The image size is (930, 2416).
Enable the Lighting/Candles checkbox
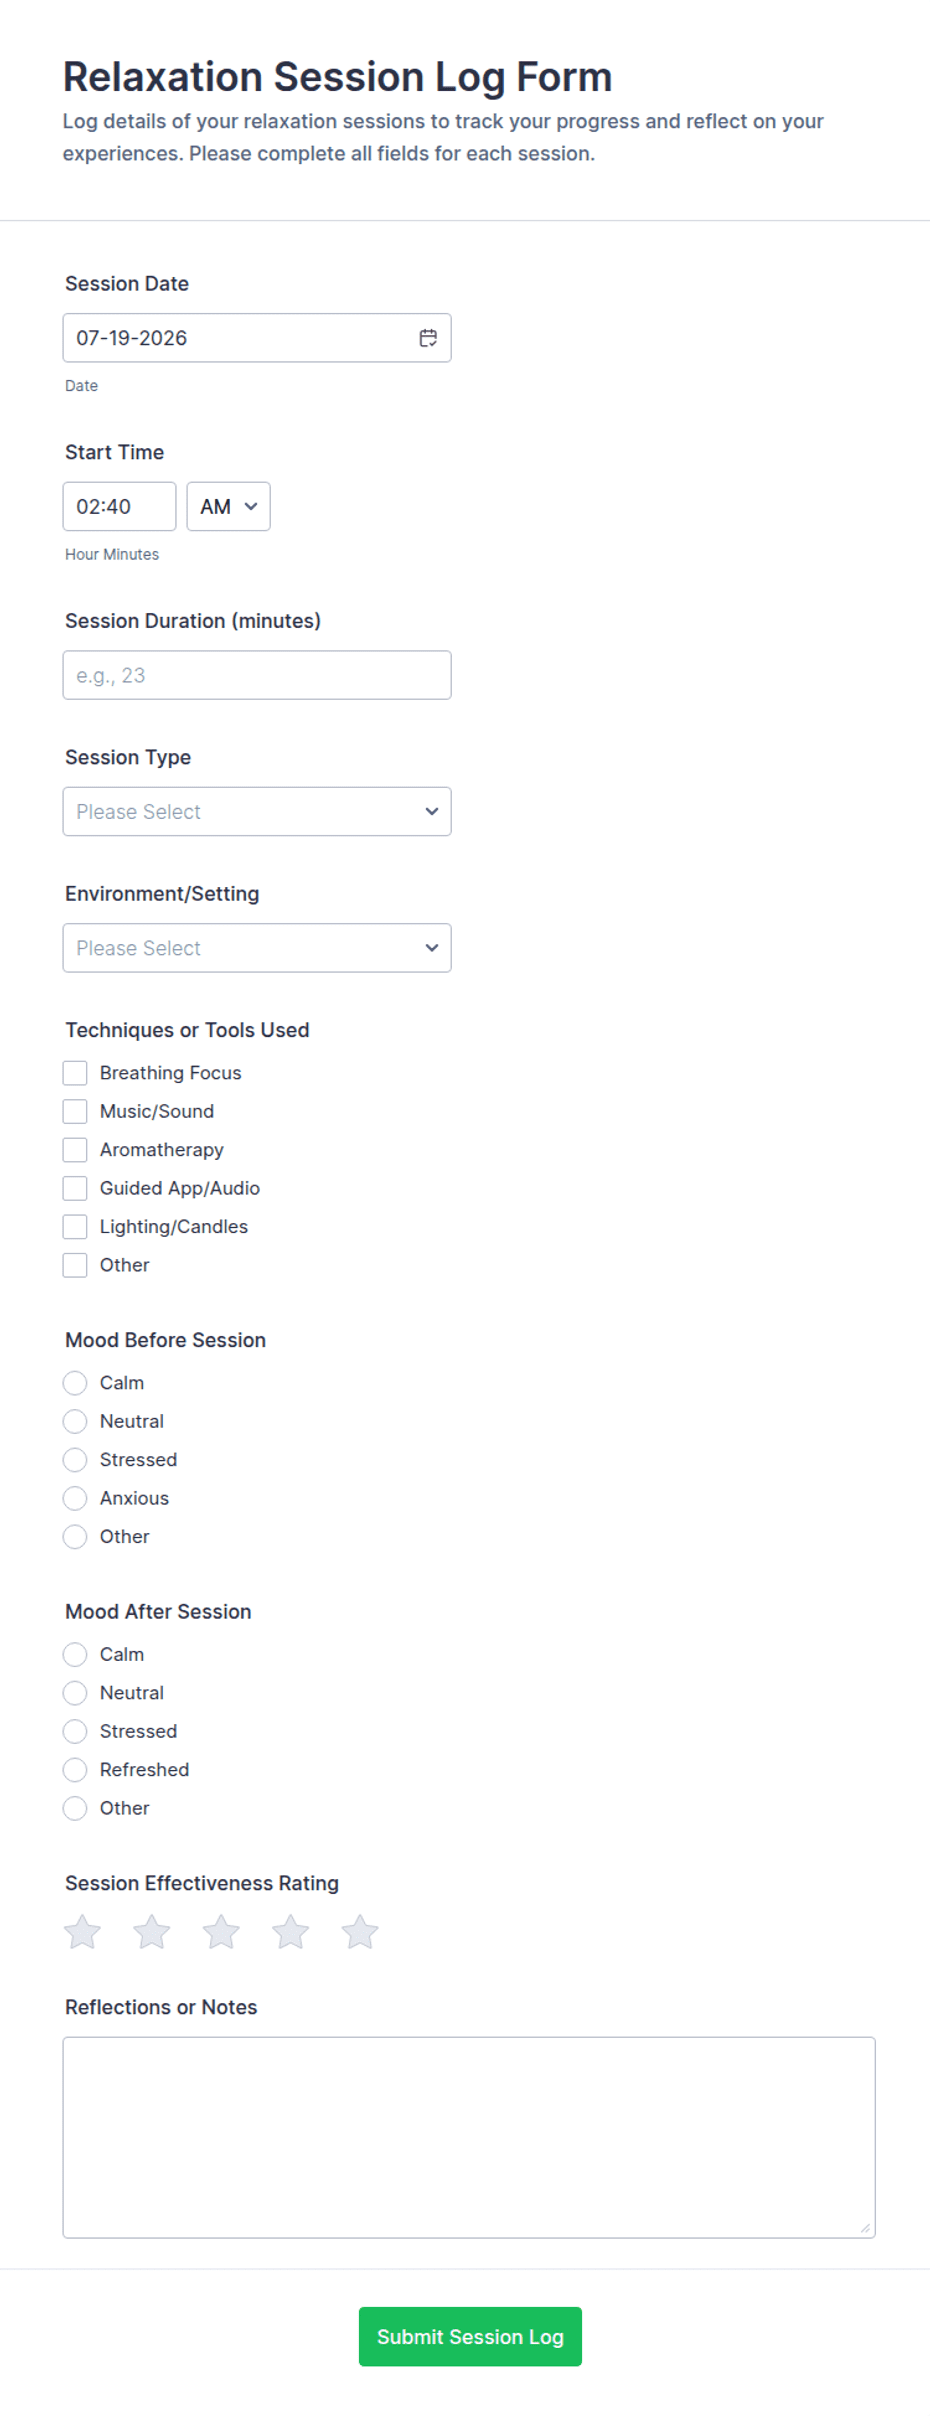pyautogui.click(x=75, y=1227)
